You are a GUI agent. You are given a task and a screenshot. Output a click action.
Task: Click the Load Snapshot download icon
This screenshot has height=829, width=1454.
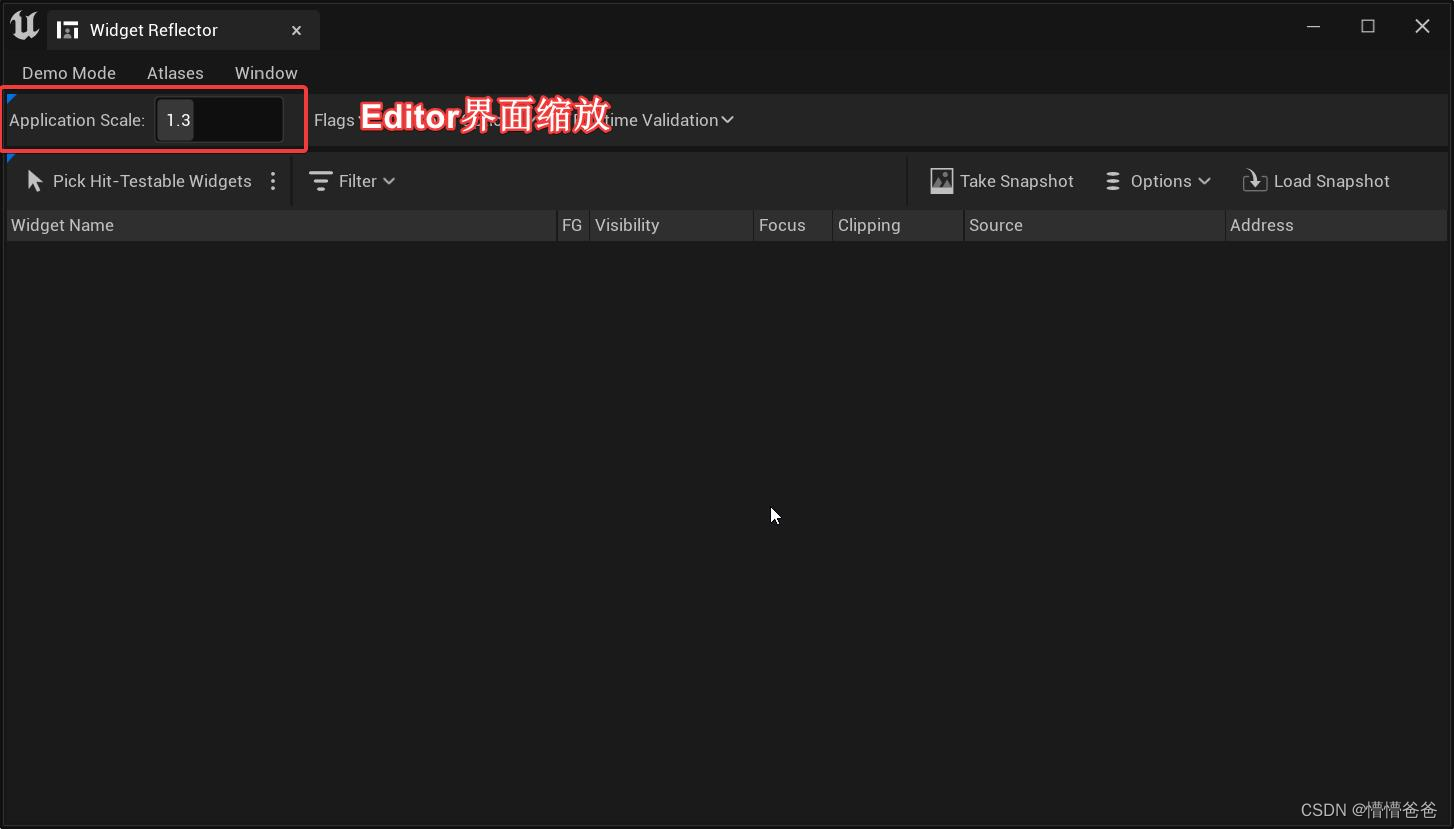pyautogui.click(x=1253, y=181)
